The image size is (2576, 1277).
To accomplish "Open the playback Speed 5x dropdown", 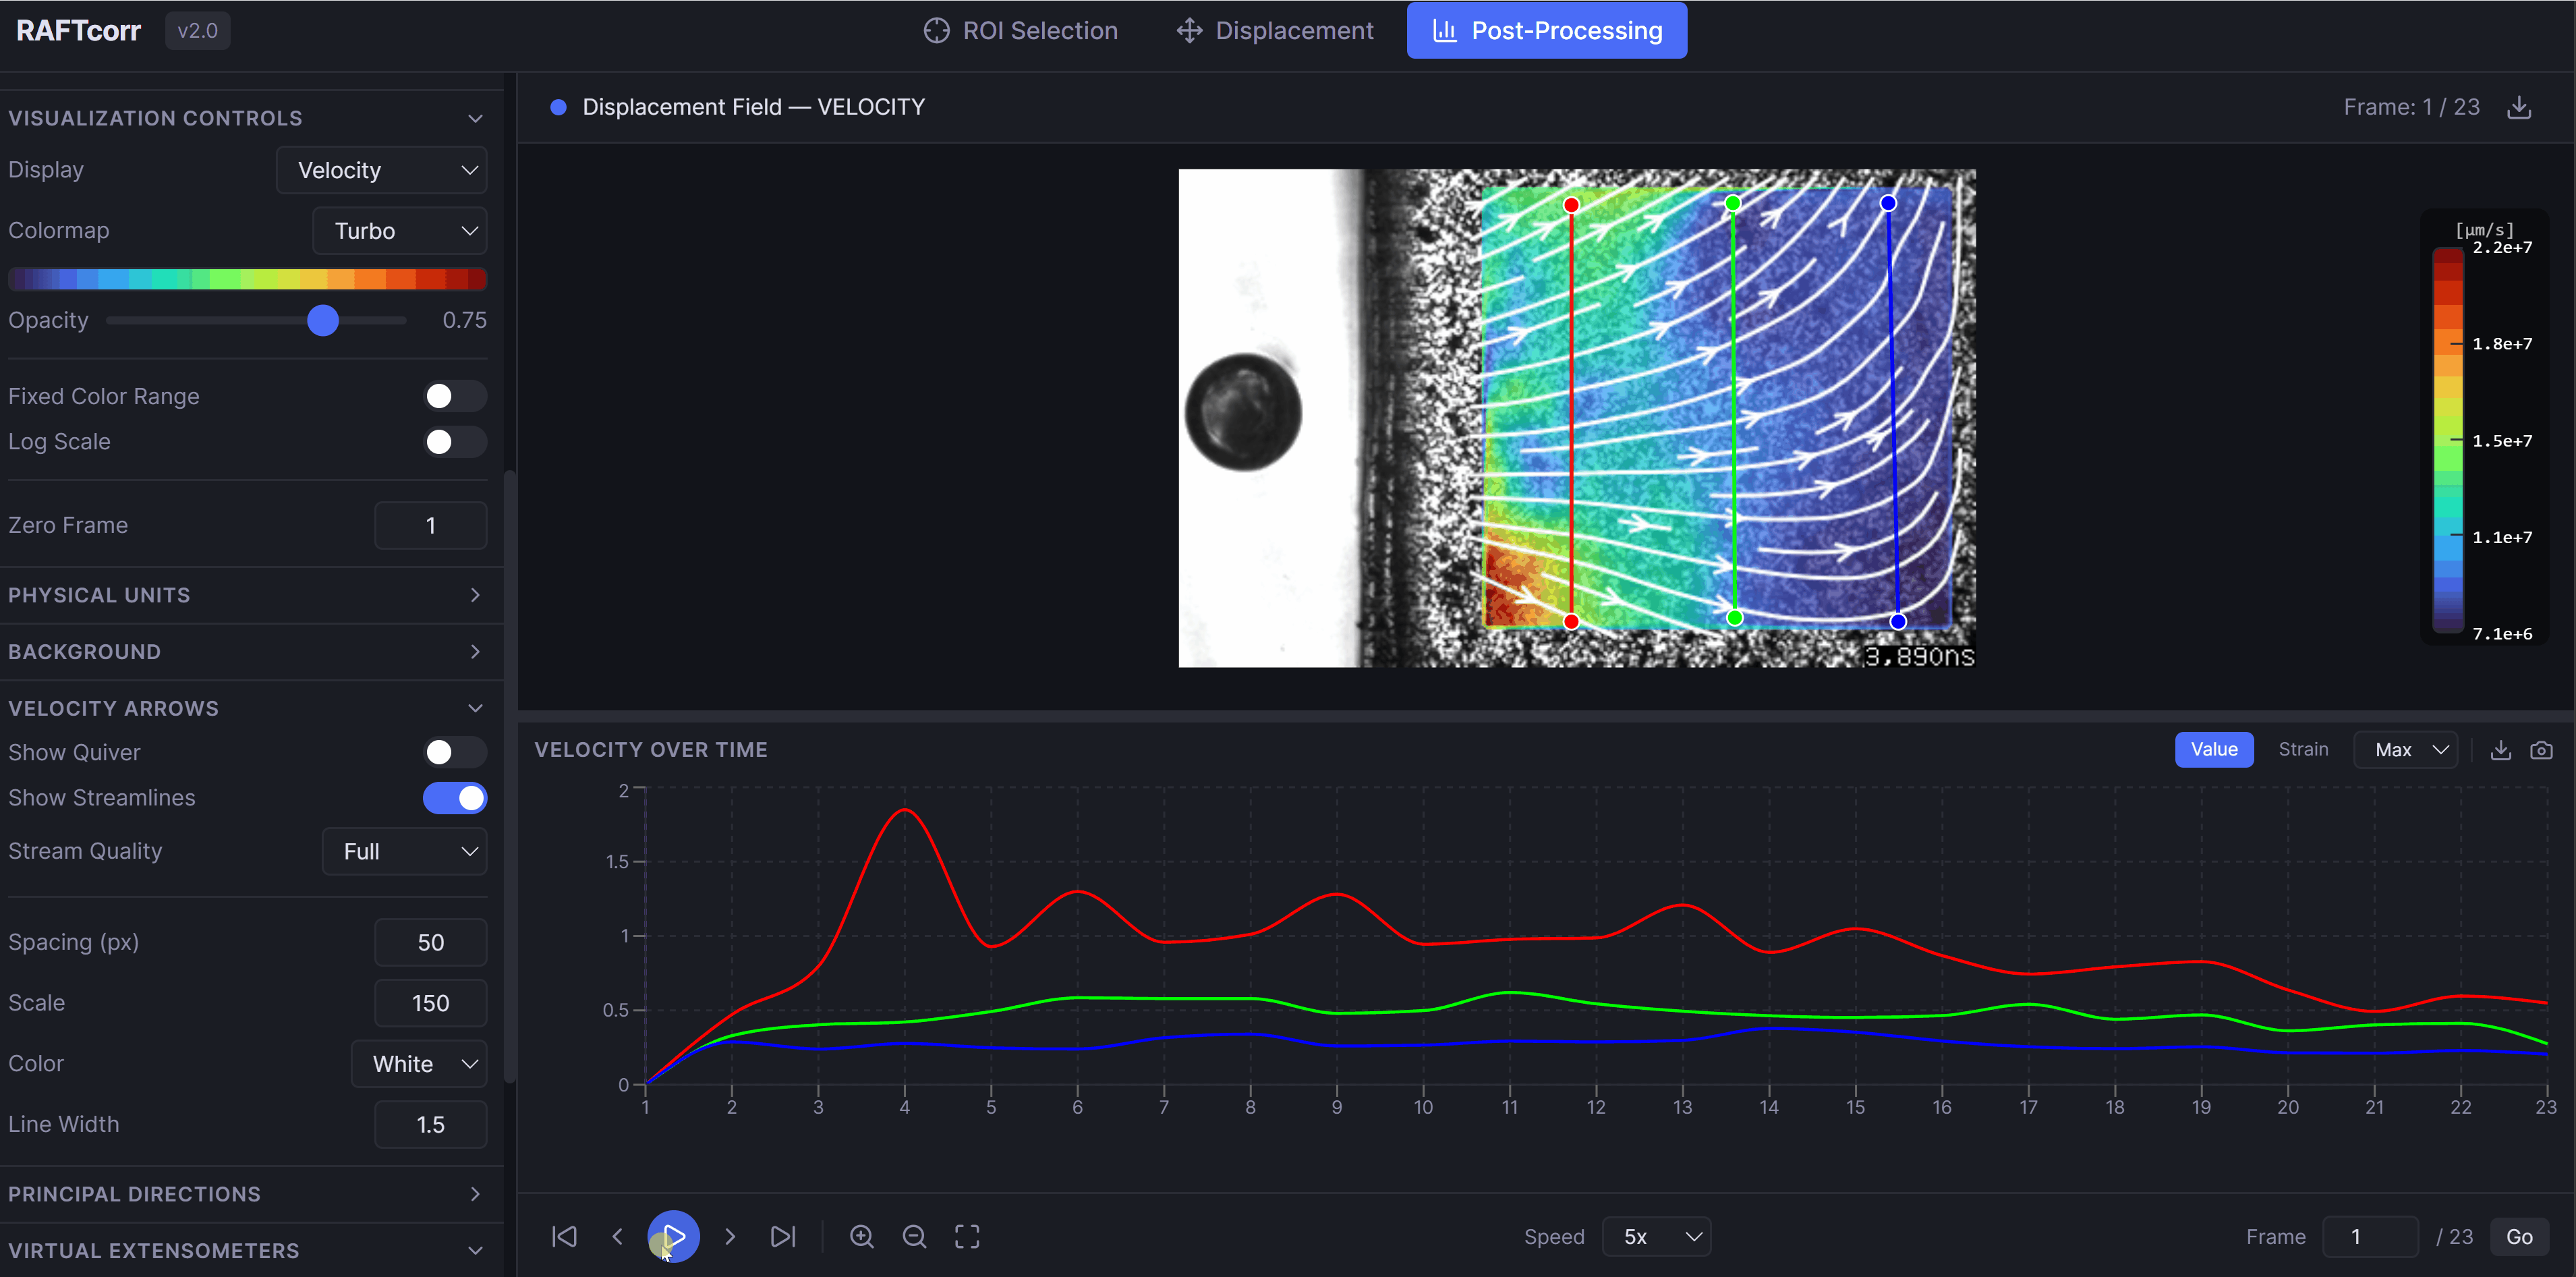I will tap(1656, 1237).
